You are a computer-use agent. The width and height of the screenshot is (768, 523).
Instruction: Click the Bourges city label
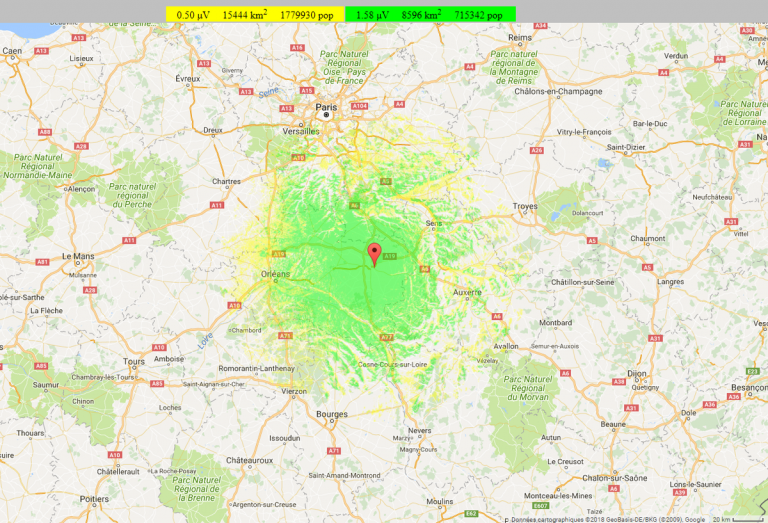[331, 413]
